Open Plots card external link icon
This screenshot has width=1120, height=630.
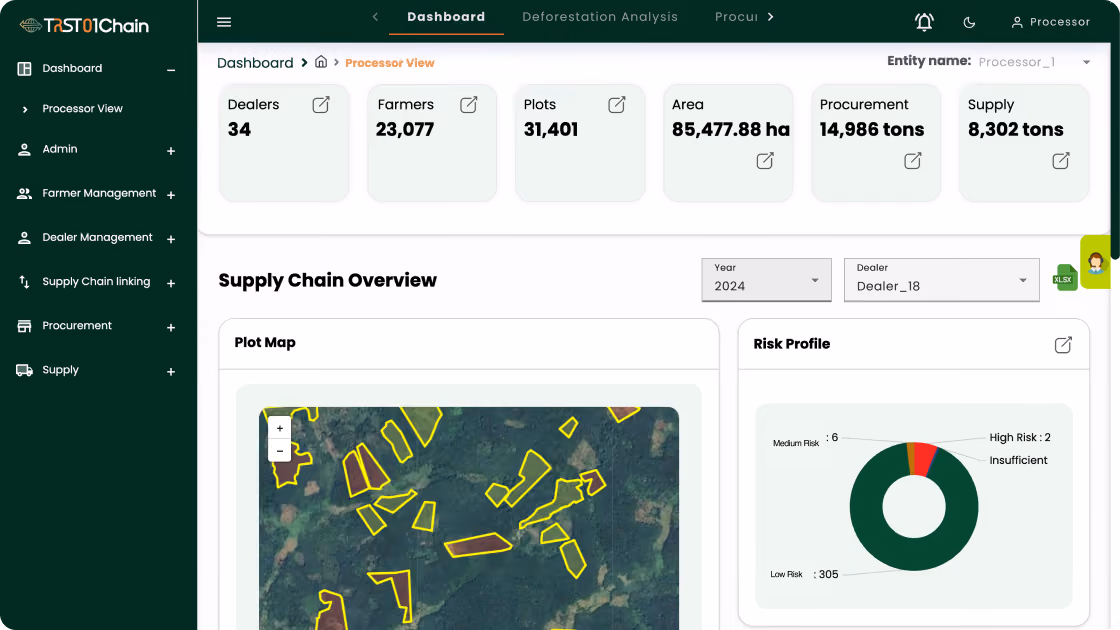click(616, 105)
